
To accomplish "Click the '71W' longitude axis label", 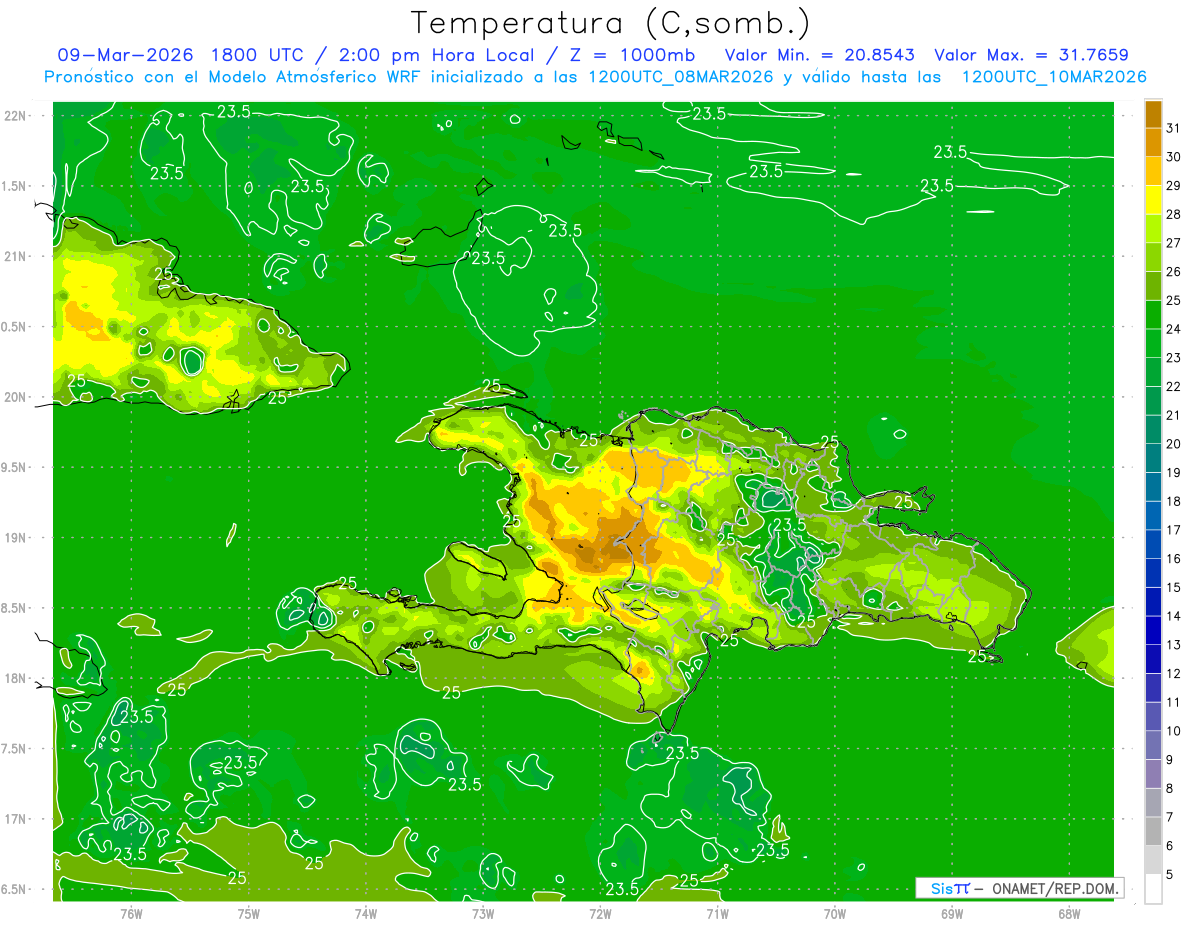I will [x=717, y=912].
